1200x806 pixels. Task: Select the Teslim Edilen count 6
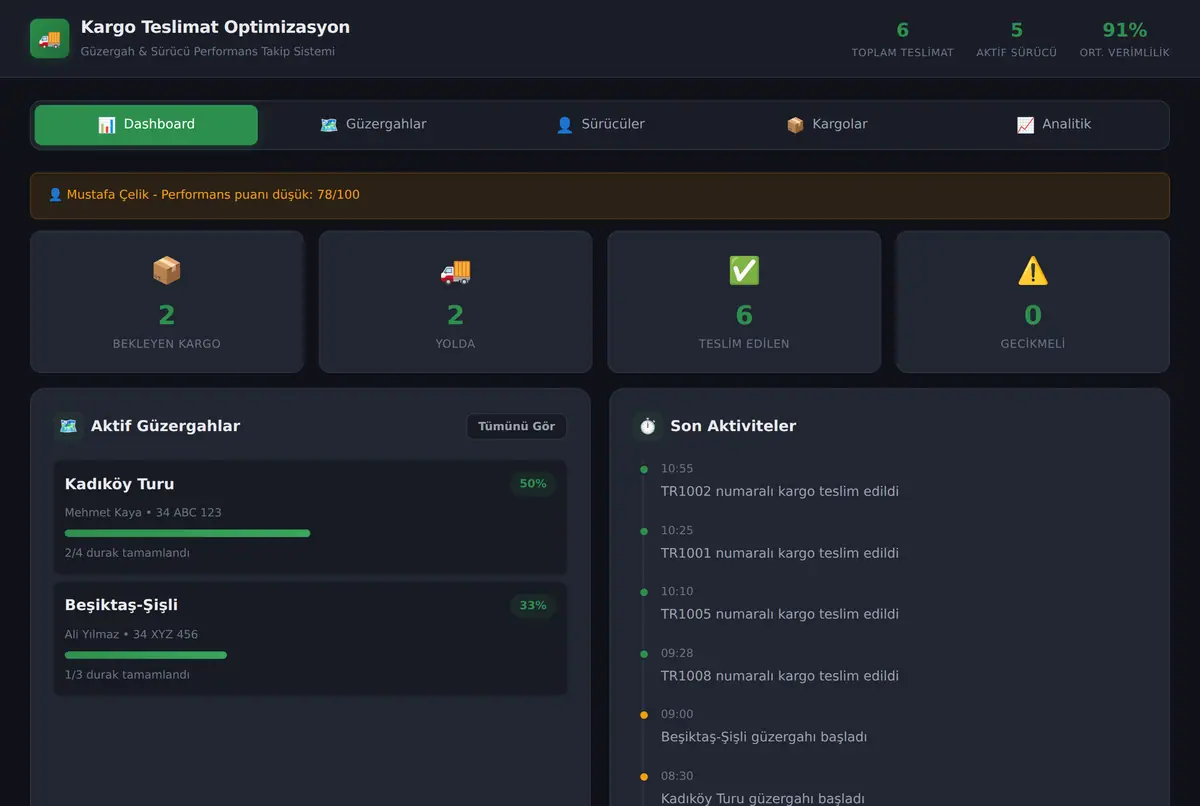(x=744, y=316)
